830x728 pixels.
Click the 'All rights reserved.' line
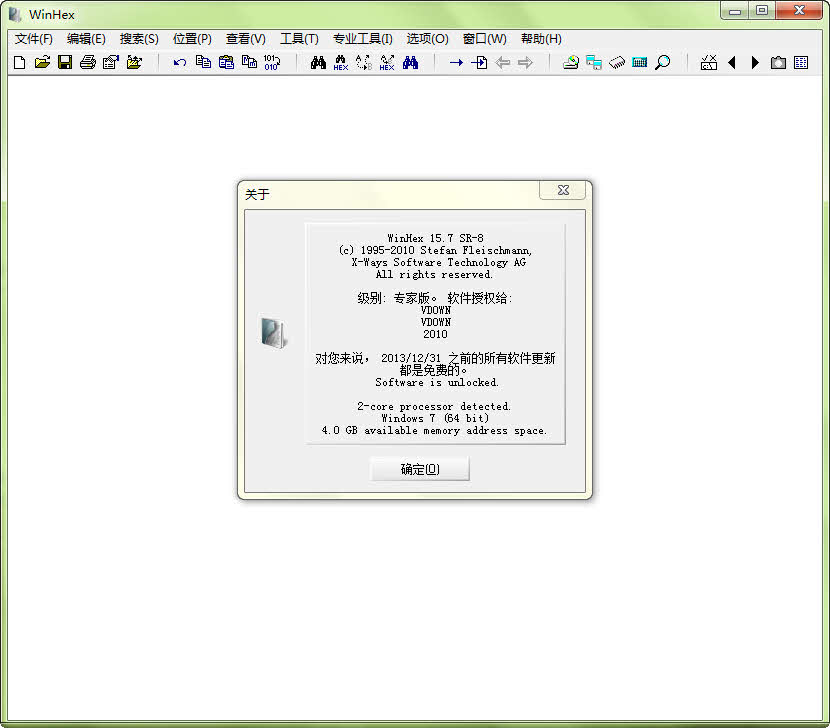click(x=434, y=275)
